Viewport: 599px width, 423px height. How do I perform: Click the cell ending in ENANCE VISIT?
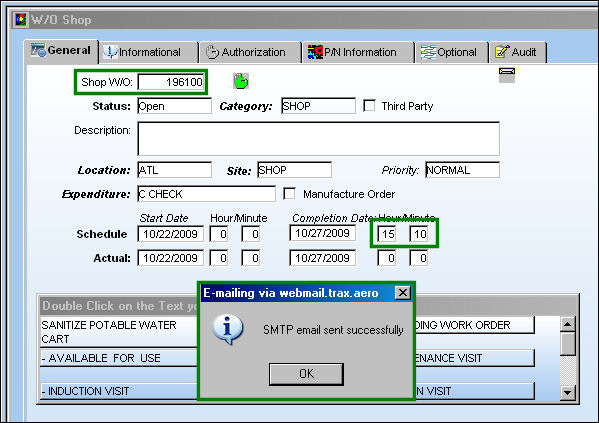click(x=475, y=358)
